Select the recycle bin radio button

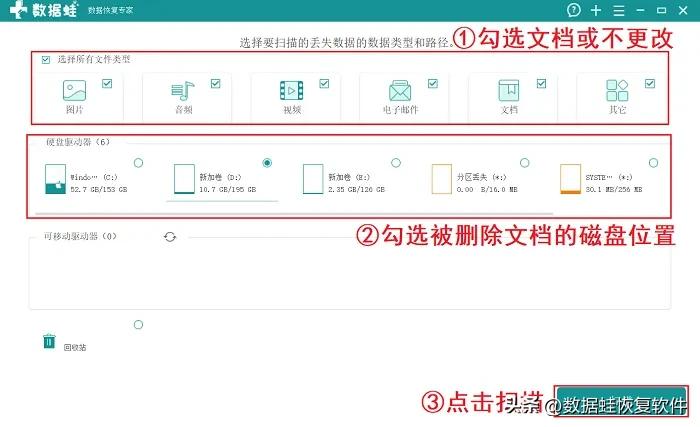point(138,325)
